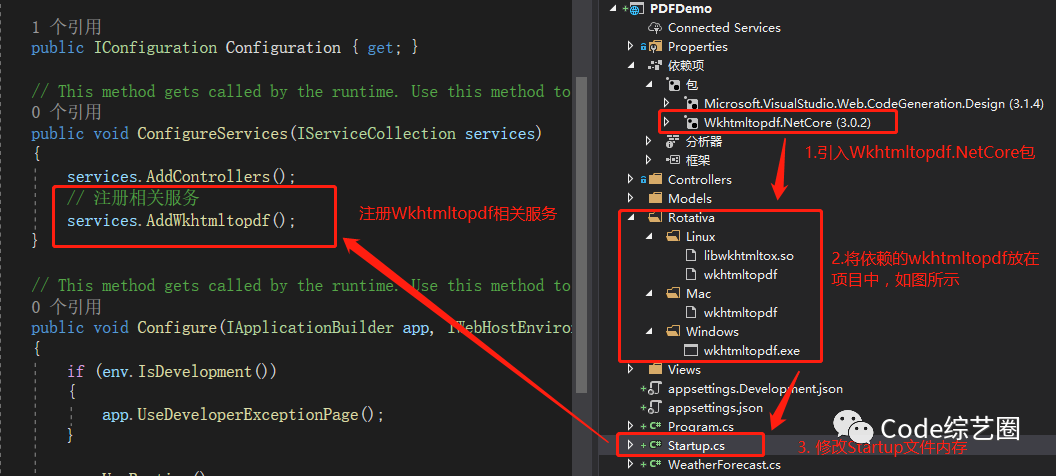The width and height of the screenshot is (1056, 476).
Task: Click the Mac folder icon
Action: (x=673, y=294)
